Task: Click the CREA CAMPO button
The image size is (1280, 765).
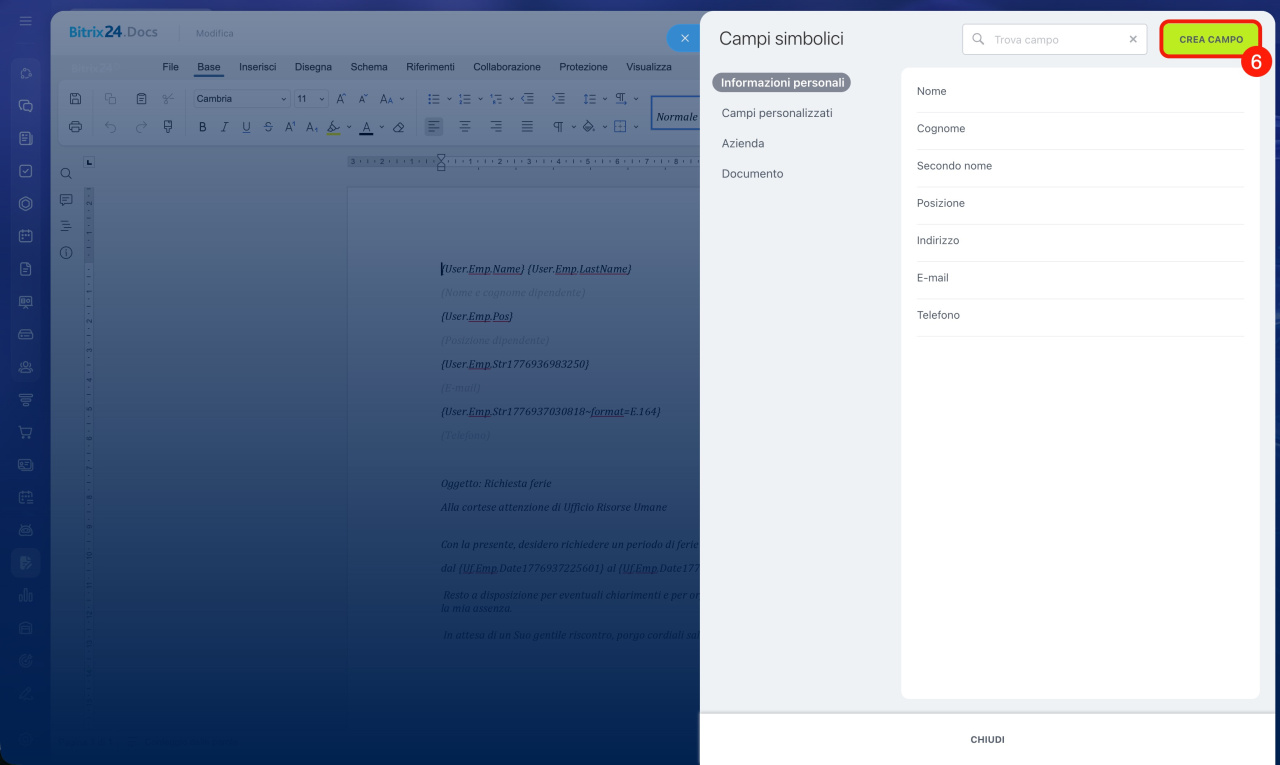Action: tap(1211, 39)
